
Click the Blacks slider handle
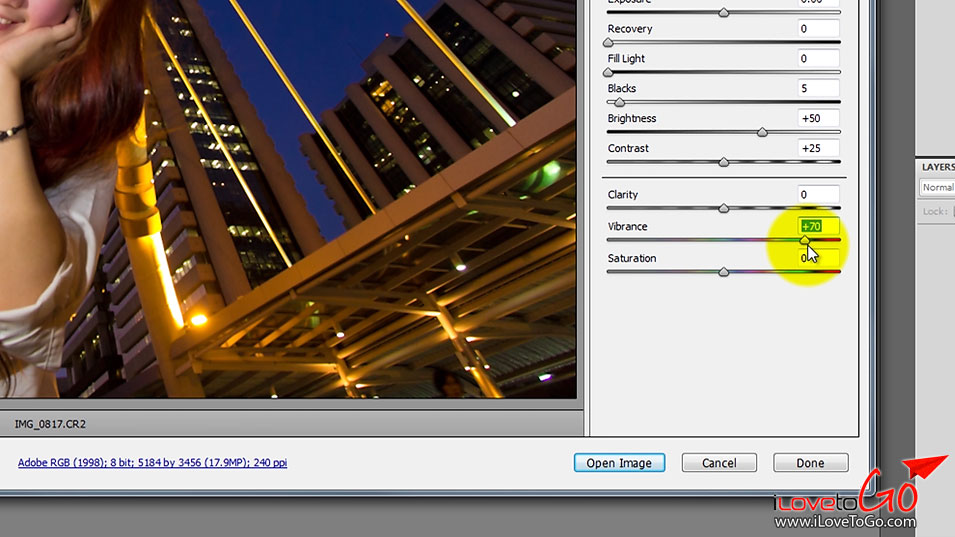pyautogui.click(x=619, y=102)
